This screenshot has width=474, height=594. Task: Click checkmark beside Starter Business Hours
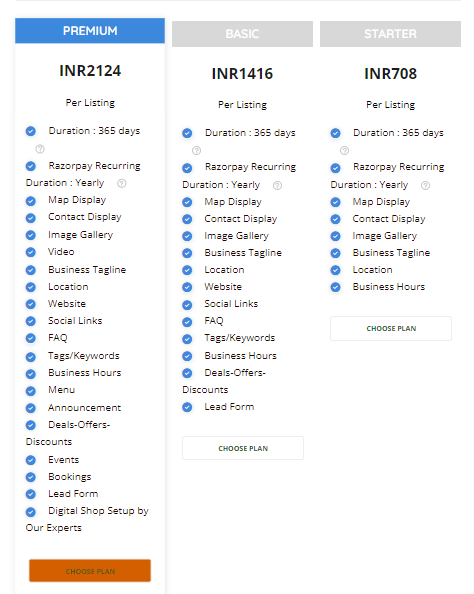[x=335, y=287]
